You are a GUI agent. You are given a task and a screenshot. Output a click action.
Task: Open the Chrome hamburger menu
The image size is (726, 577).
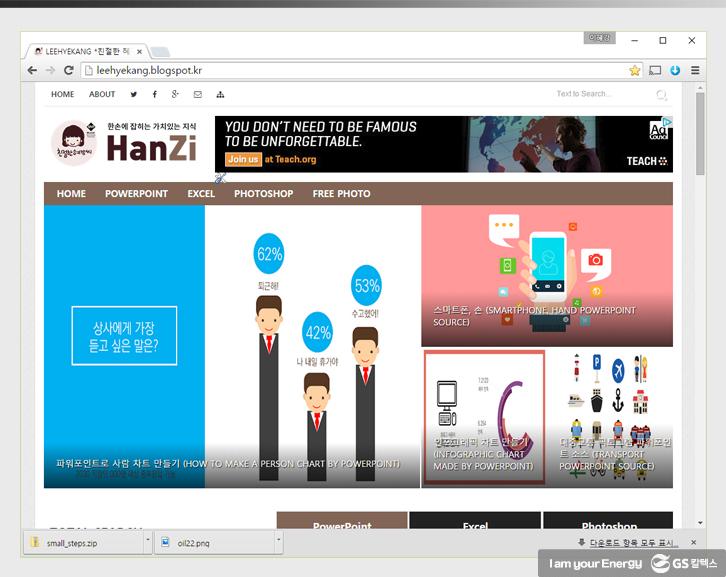[x=695, y=70]
